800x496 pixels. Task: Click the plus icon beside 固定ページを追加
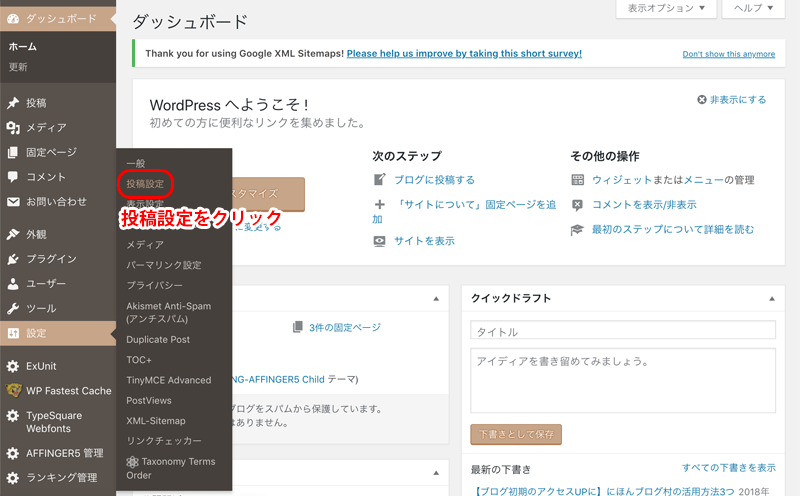coord(380,205)
